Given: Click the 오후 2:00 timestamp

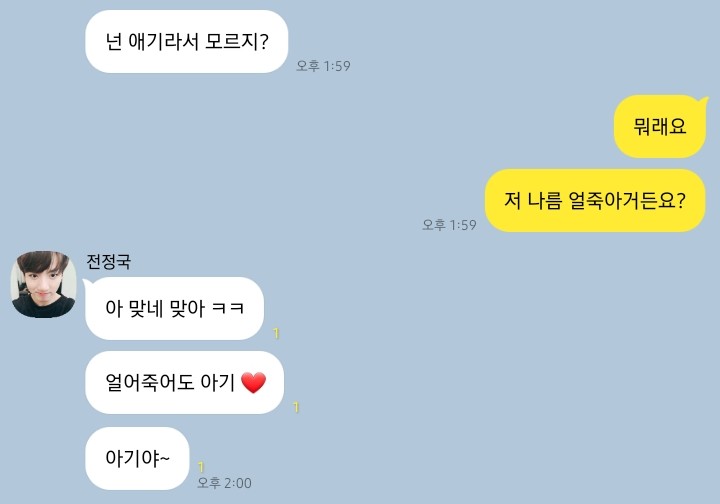Looking at the screenshot, I should [x=224, y=483].
